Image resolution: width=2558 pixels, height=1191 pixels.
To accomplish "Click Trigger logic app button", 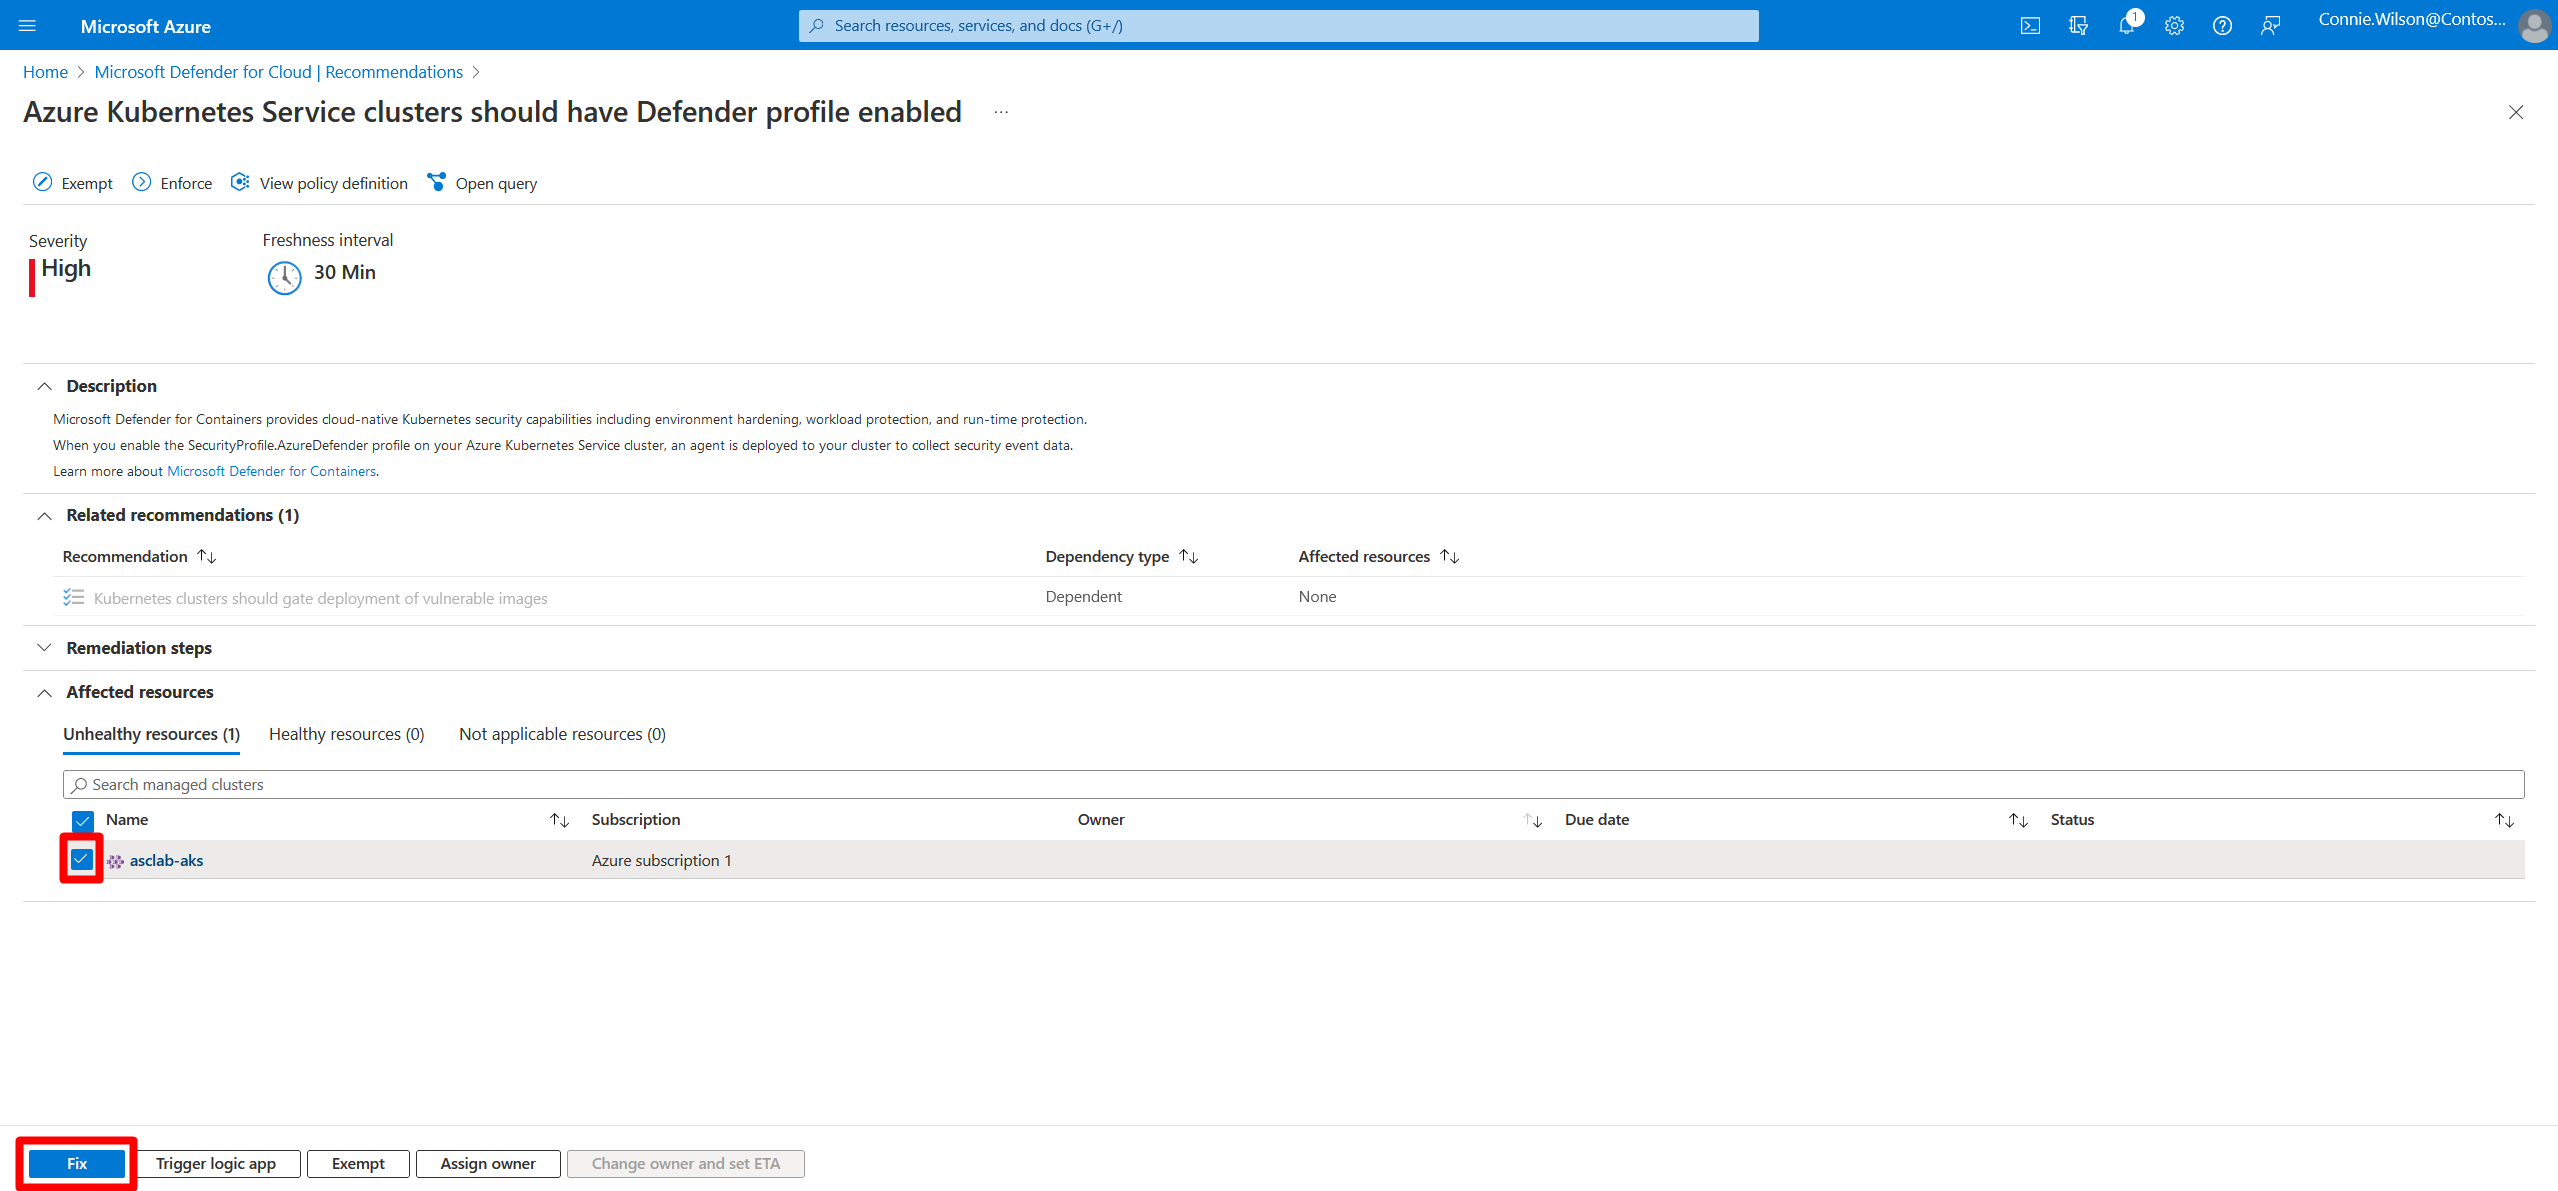I will tap(215, 1163).
